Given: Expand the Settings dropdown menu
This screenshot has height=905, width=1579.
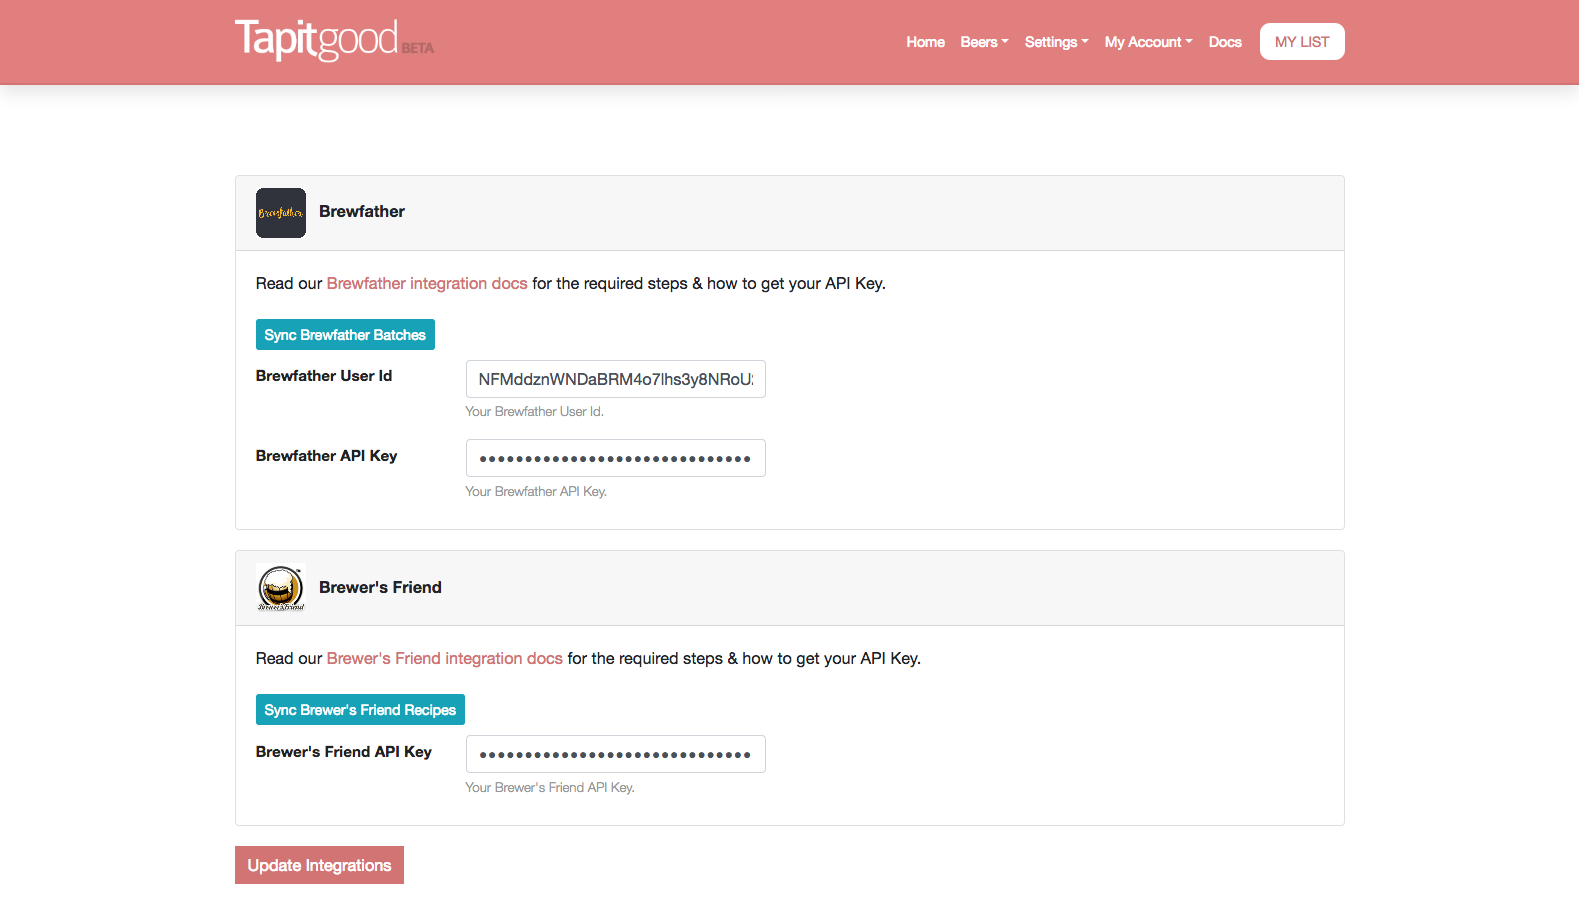Looking at the screenshot, I should point(1056,42).
